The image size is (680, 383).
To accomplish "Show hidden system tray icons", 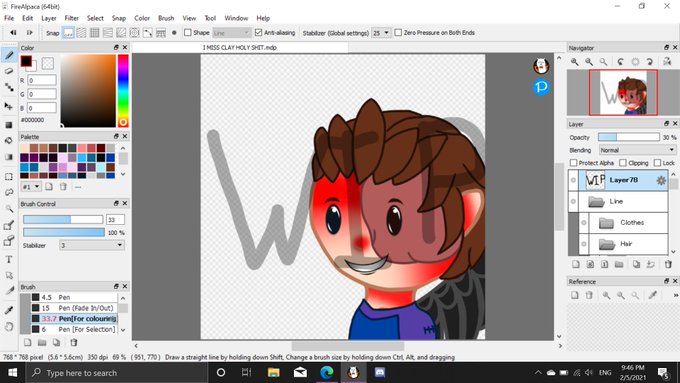I will (538, 373).
